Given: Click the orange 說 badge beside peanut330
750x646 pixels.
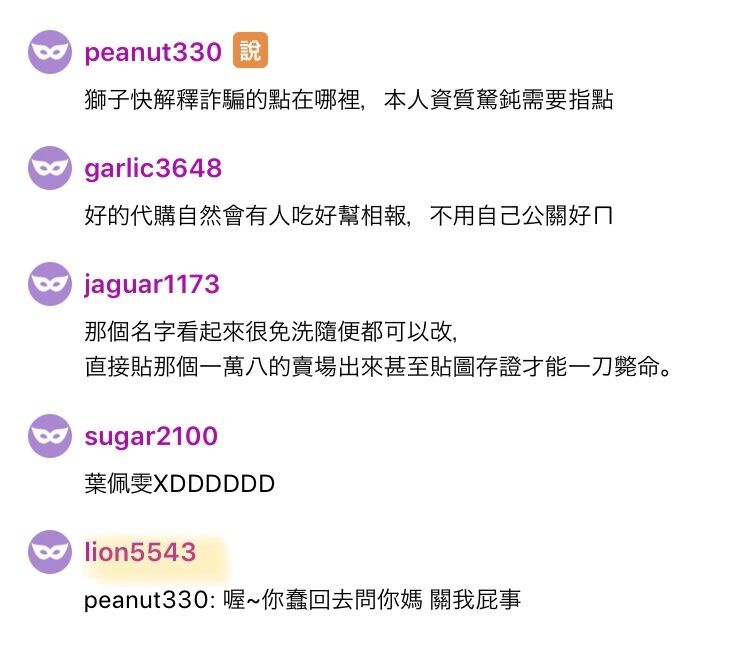Looking at the screenshot, I should pyautogui.click(x=250, y=50).
